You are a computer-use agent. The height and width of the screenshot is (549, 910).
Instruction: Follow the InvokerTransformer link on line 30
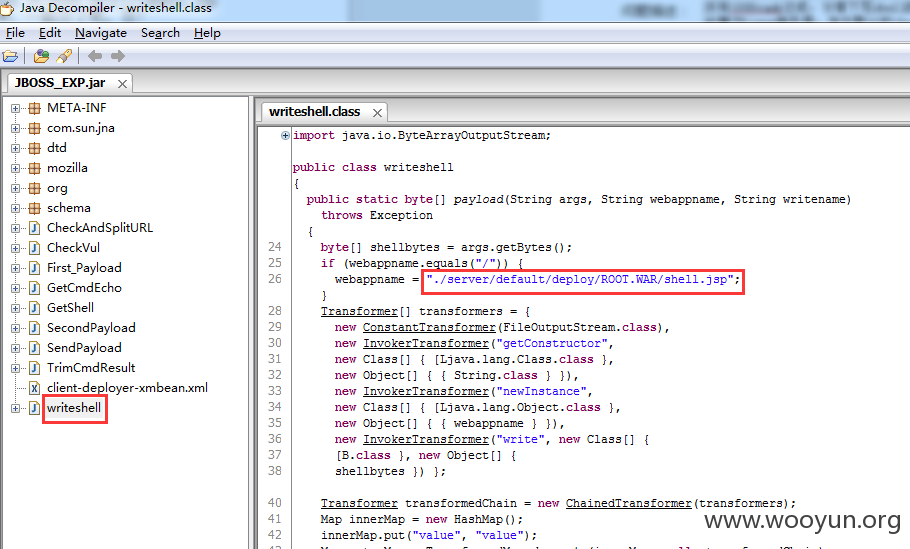click(x=426, y=344)
